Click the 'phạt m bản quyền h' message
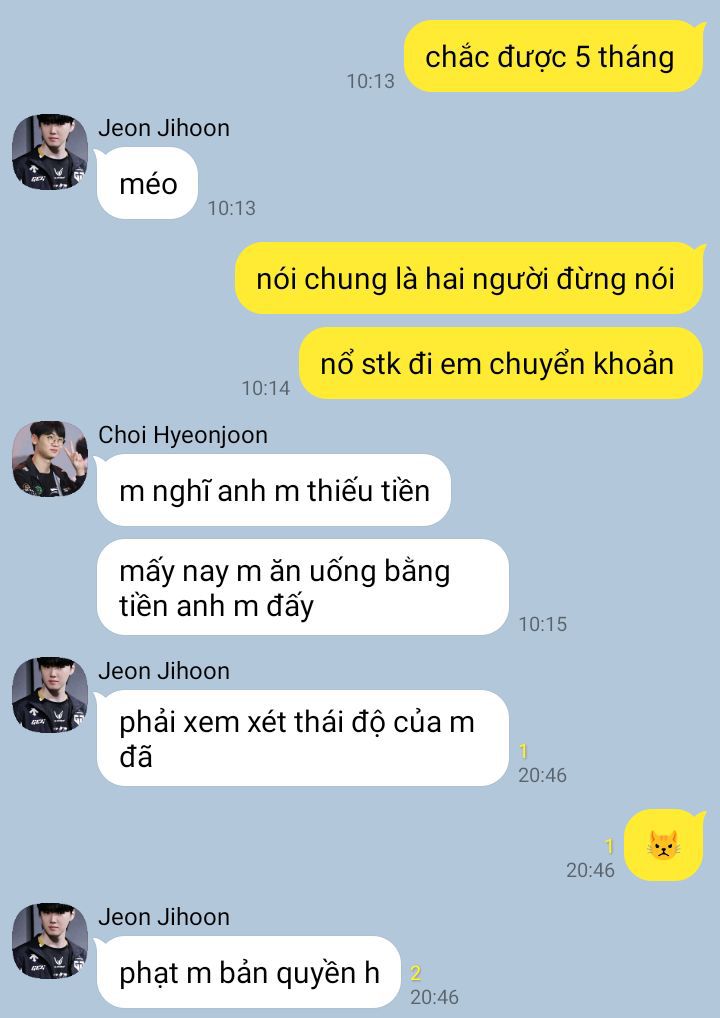This screenshot has height=1018, width=720. coord(248,972)
